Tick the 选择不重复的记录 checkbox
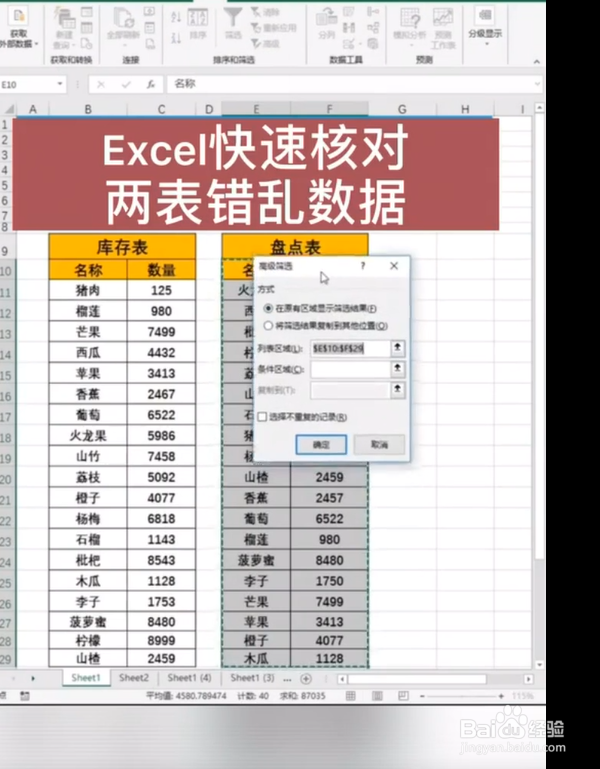Image resolution: width=600 pixels, height=769 pixels. pos(262,417)
